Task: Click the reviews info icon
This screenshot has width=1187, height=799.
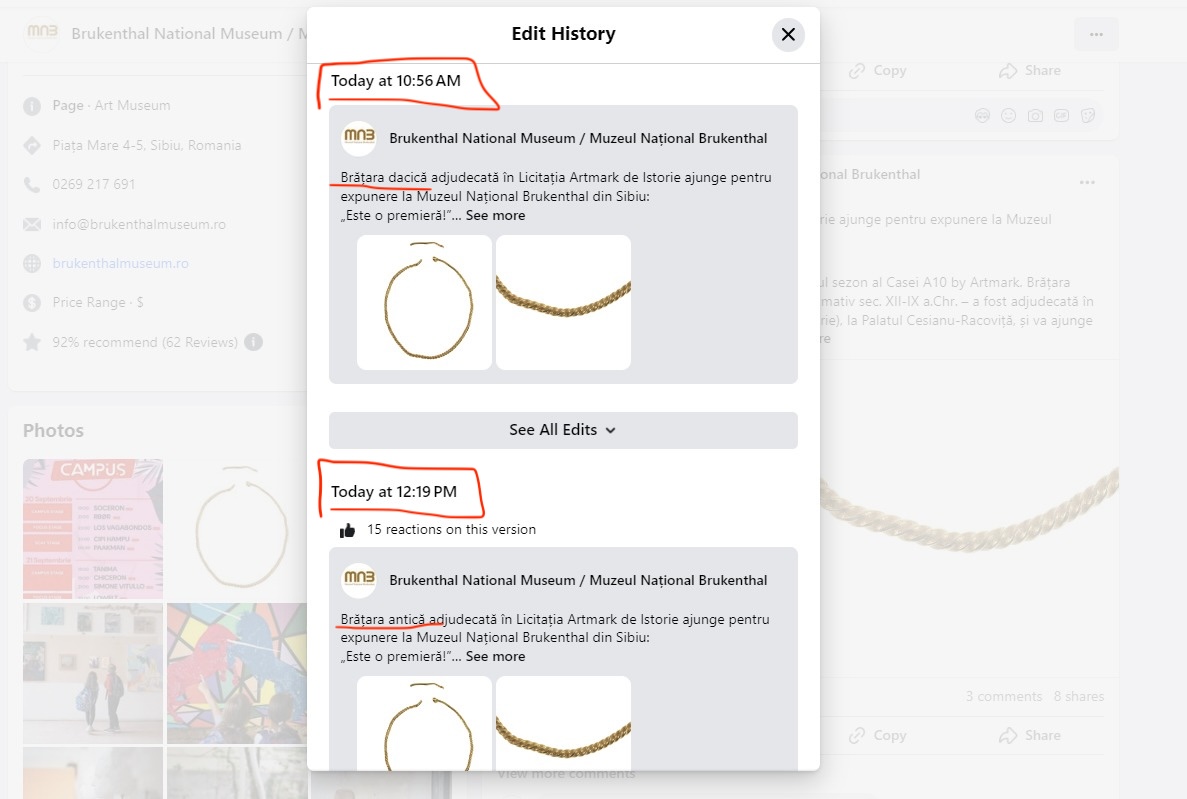Action: tap(254, 342)
